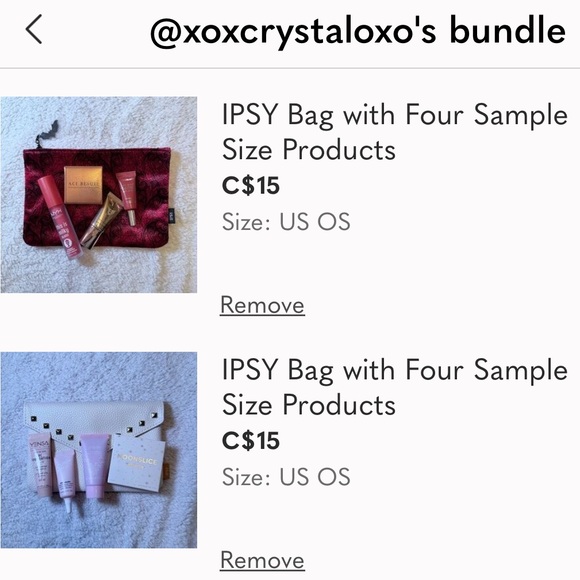Tap the studded flap of the white pouch
This screenshot has width=580, height=580.
pos(95,423)
